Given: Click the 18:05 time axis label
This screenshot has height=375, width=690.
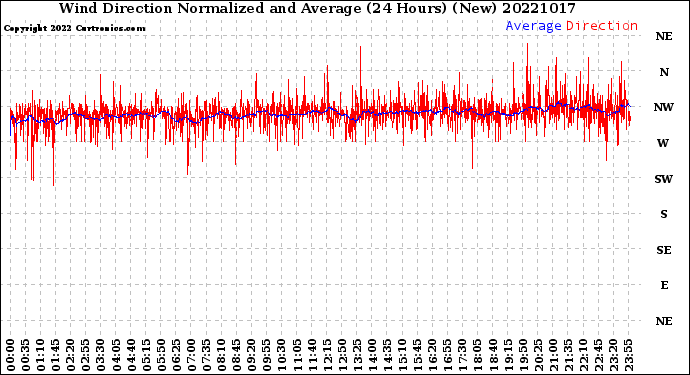Looking at the screenshot, I should coord(478,355).
